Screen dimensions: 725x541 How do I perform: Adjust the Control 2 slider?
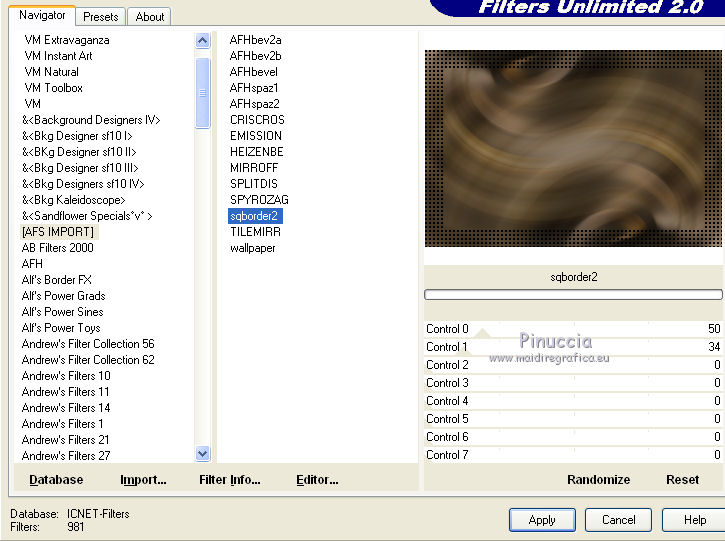pos(573,365)
